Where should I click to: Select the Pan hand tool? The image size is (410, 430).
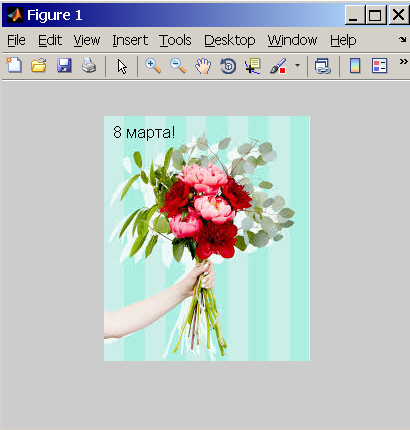(203, 66)
